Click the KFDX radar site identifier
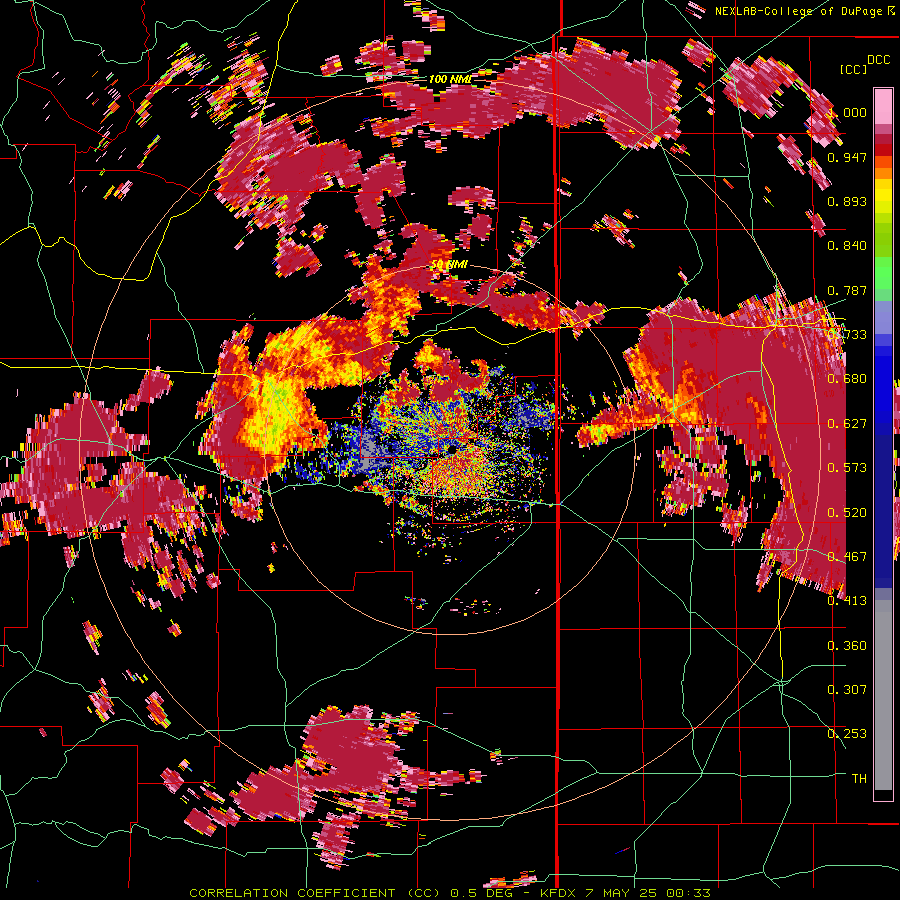Screen dimensions: 900x900 559,893
